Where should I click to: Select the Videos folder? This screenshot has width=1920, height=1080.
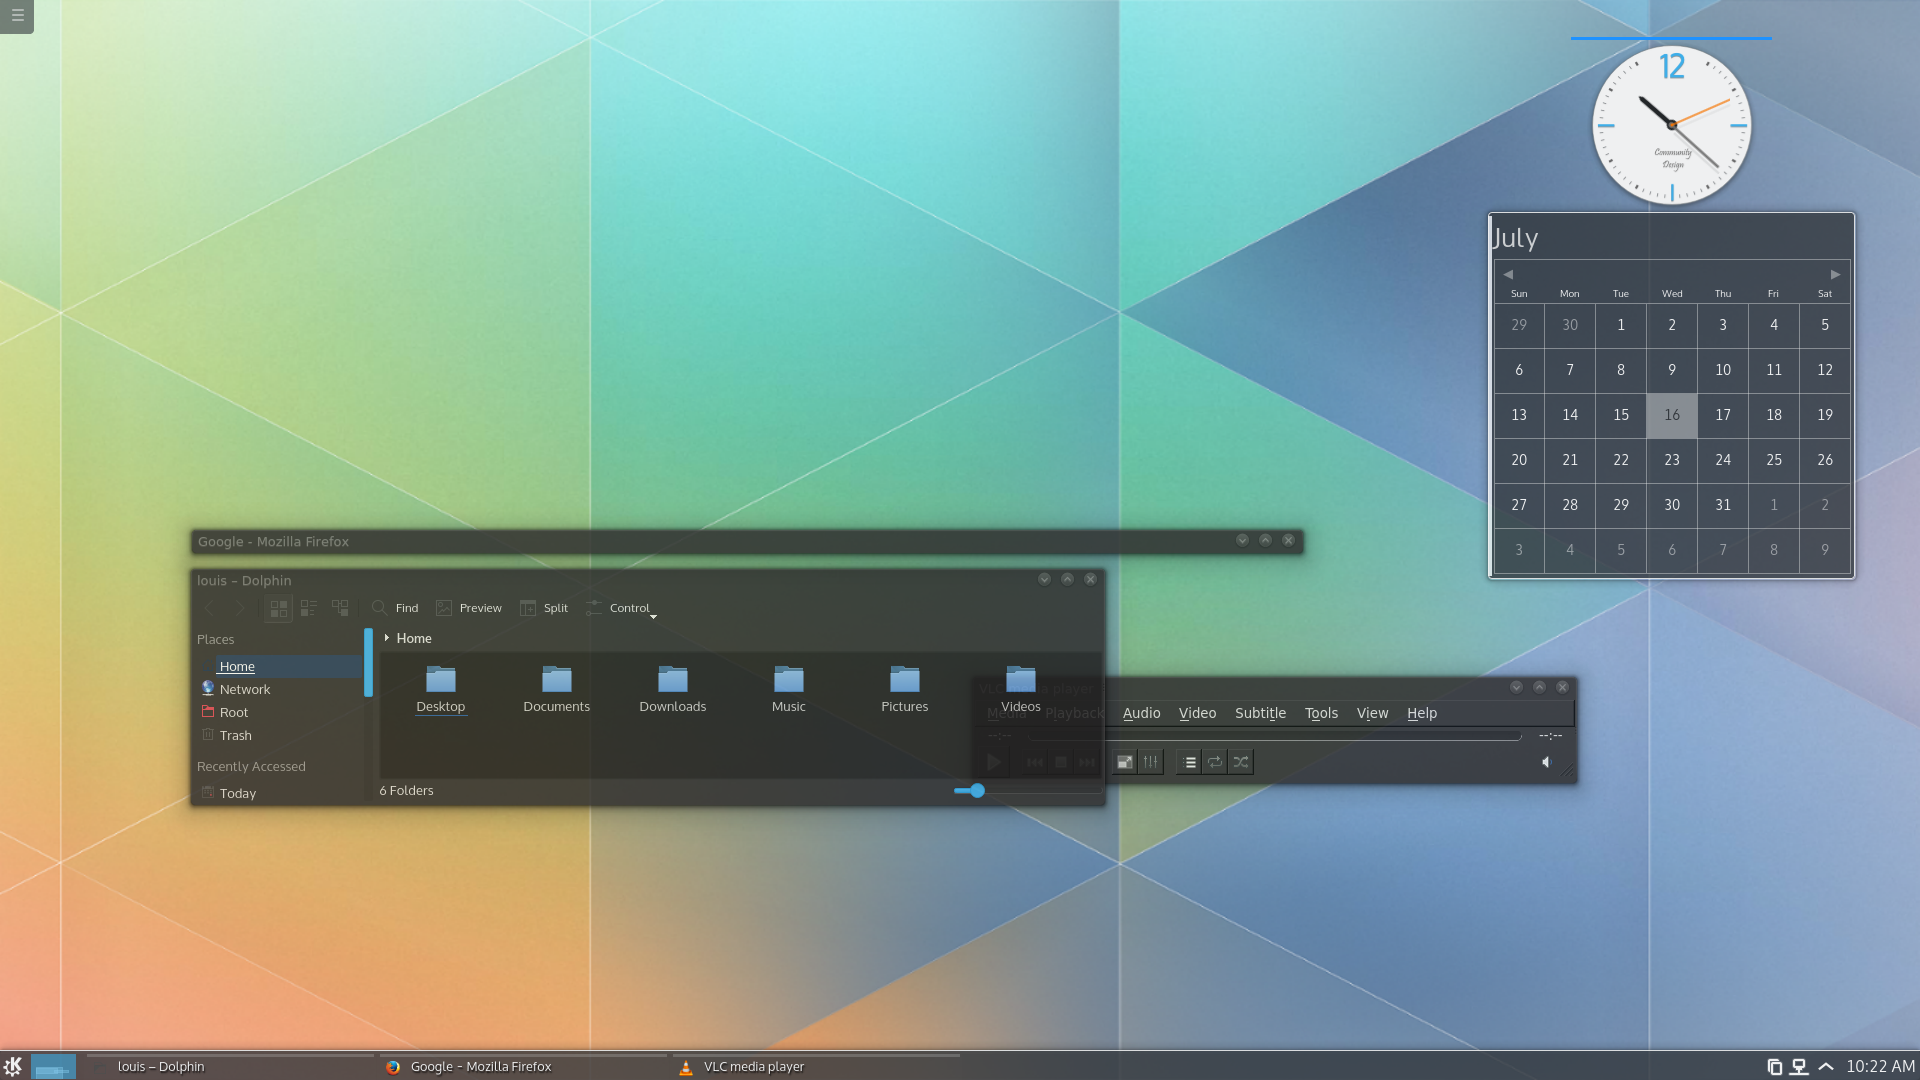pyautogui.click(x=1021, y=689)
